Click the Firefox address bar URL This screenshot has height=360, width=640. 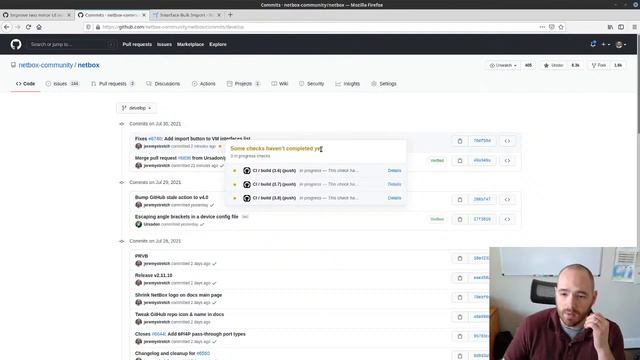click(x=173, y=27)
